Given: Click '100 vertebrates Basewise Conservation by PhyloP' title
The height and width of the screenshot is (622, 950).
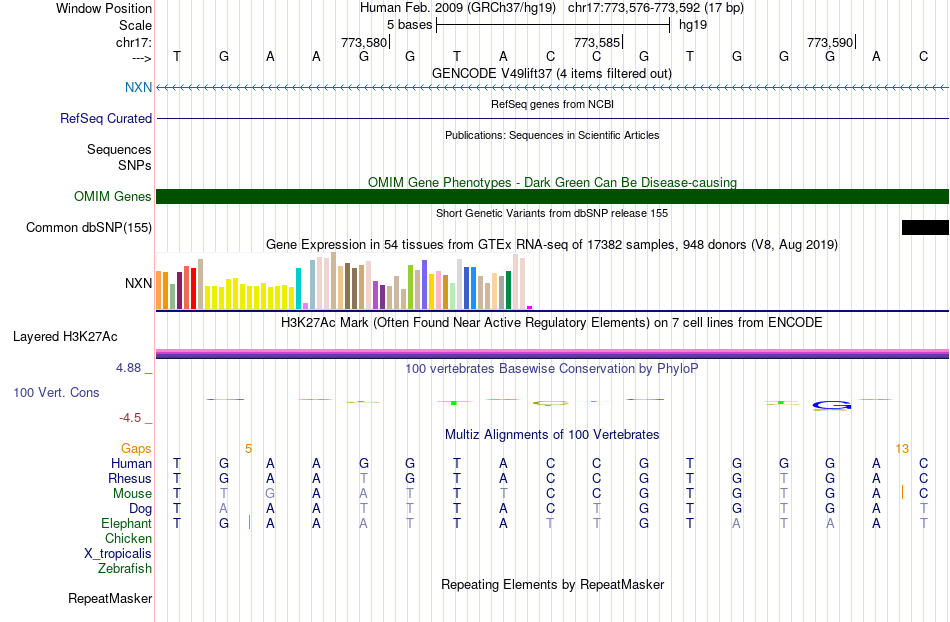Looking at the screenshot, I should pyautogui.click(x=551, y=368).
